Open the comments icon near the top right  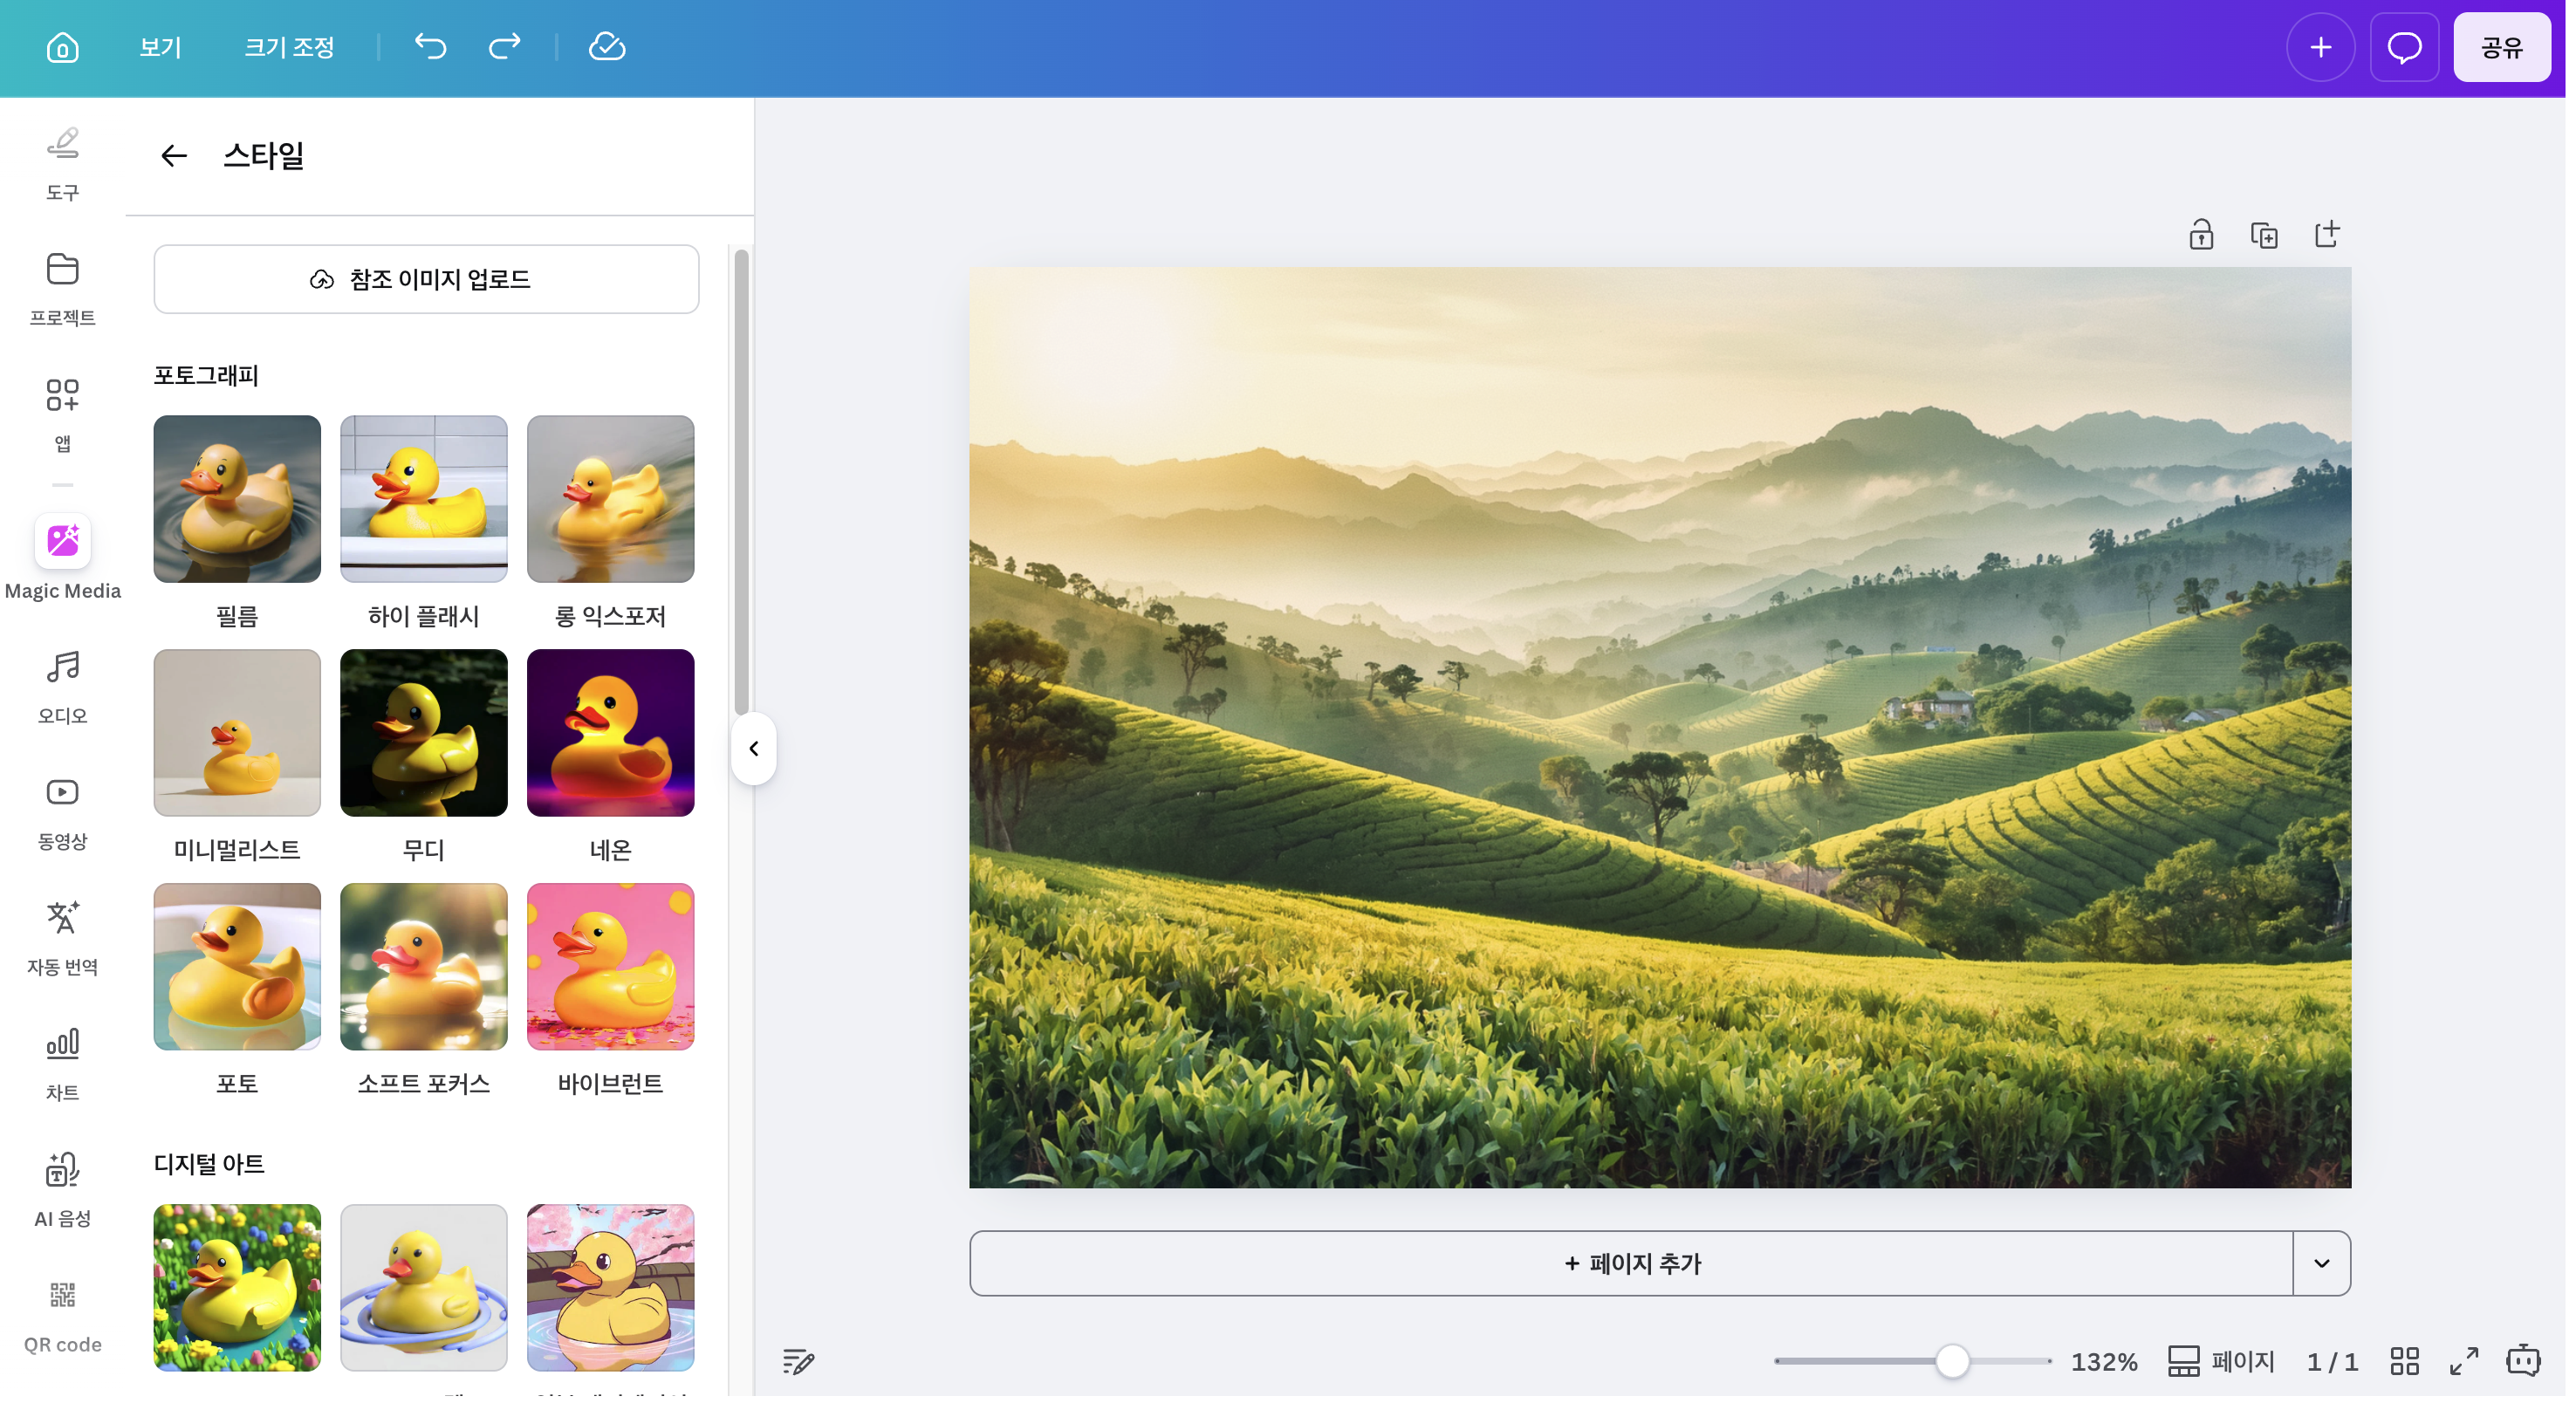point(2405,46)
